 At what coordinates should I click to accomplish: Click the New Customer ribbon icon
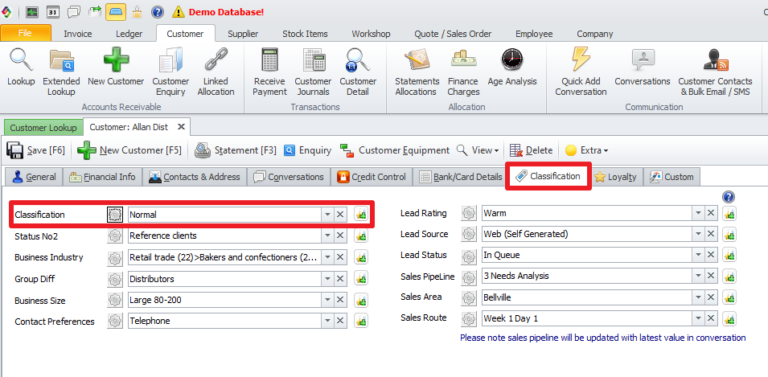116,68
